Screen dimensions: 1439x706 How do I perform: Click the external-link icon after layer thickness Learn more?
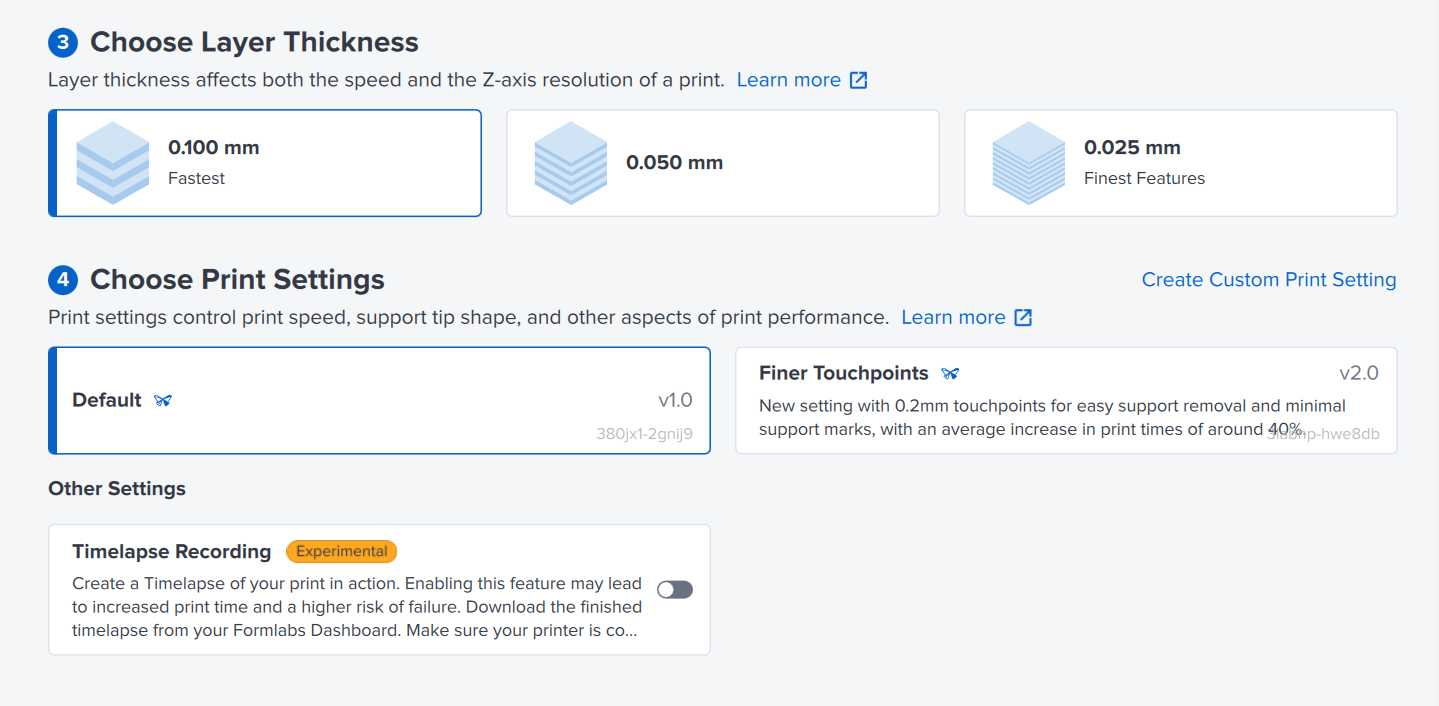pyautogui.click(x=858, y=79)
